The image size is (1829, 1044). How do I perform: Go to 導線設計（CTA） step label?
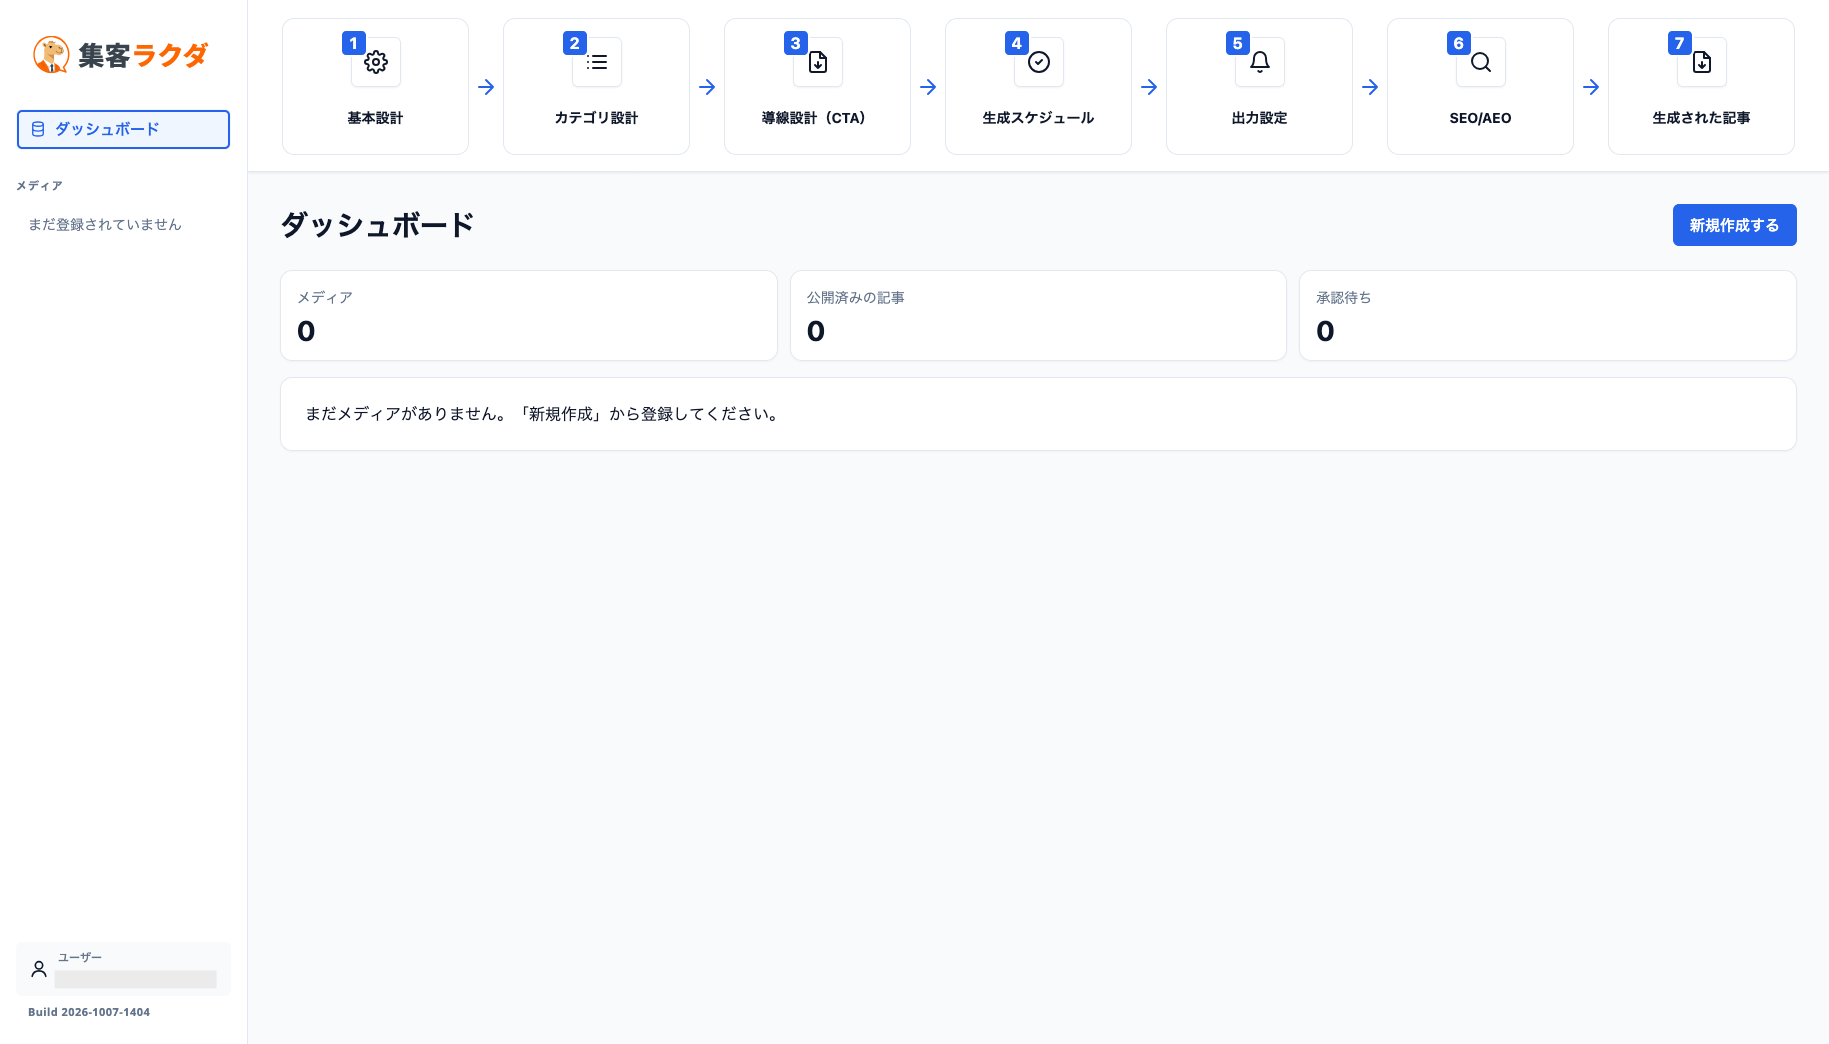coord(817,118)
